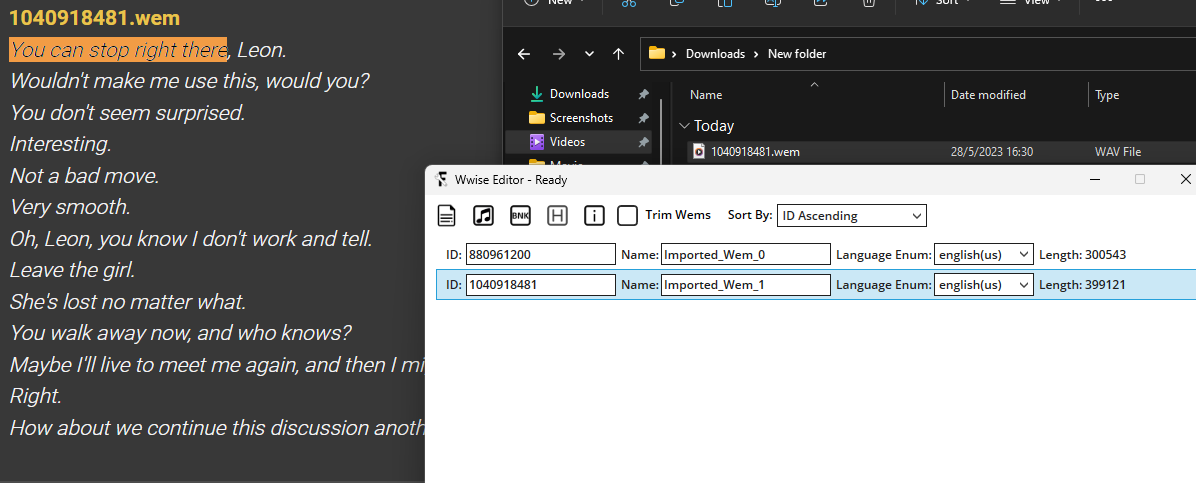Open recent locations chevron in Explorer navigation
1196x483 pixels.
(589, 53)
